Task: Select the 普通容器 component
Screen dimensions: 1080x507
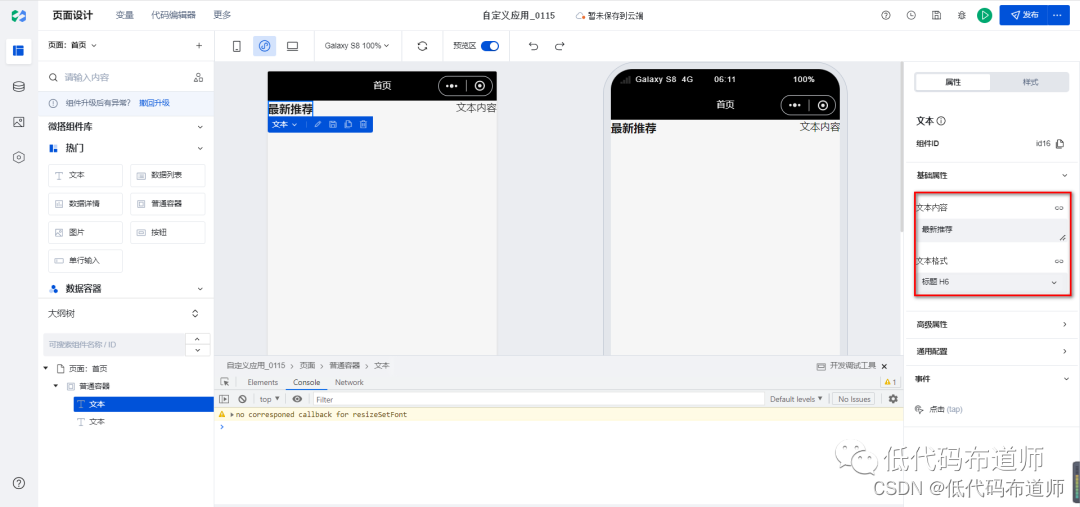Action: [x=167, y=204]
